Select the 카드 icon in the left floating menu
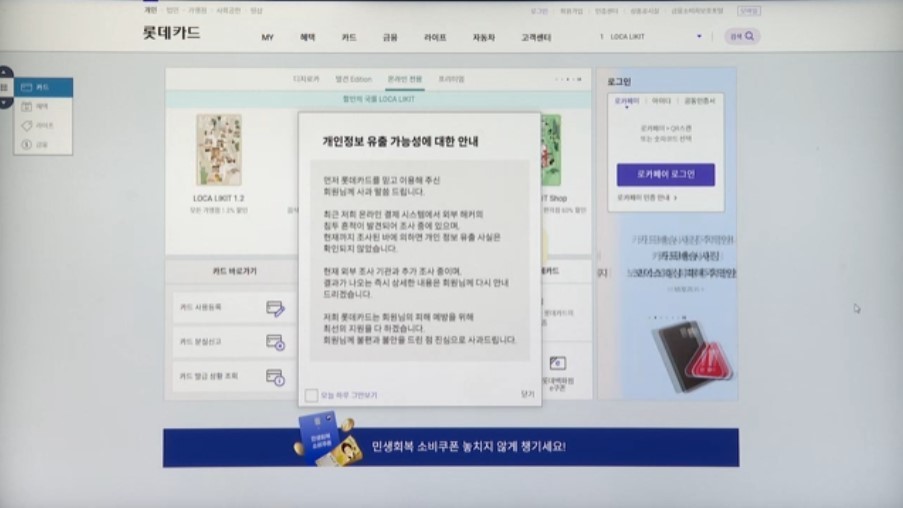 point(28,88)
